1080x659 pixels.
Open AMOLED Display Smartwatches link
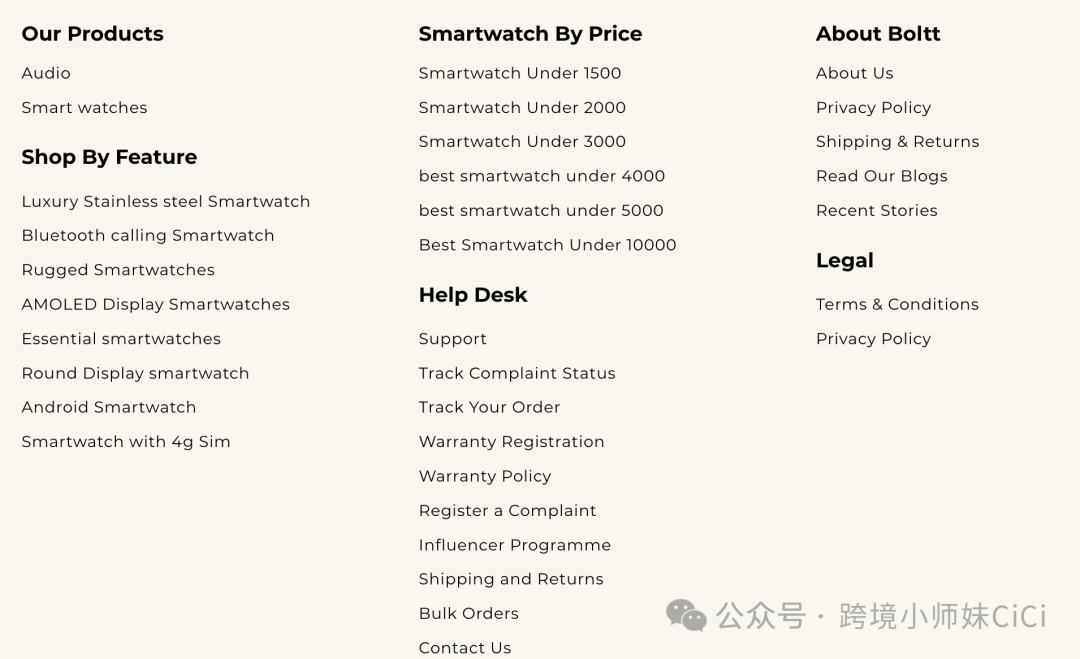155,304
